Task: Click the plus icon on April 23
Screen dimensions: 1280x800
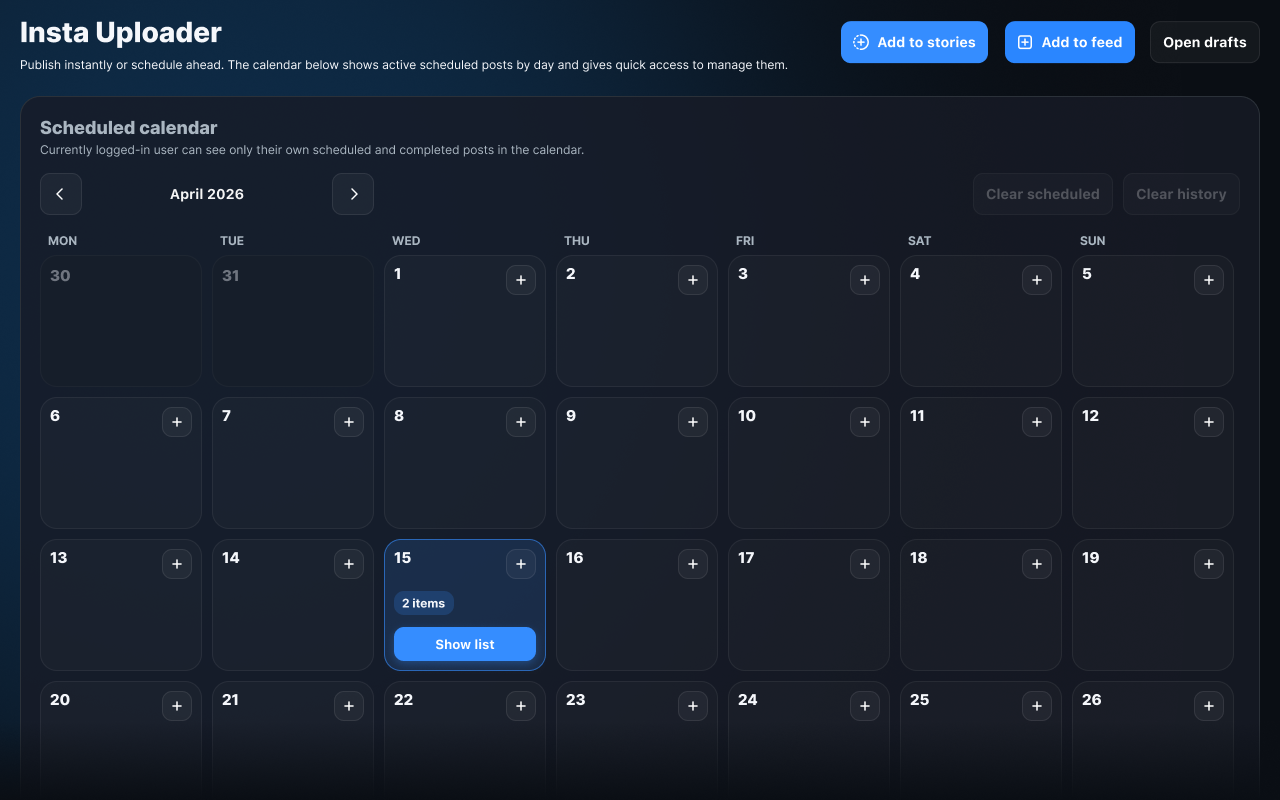Action: coord(693,706)
